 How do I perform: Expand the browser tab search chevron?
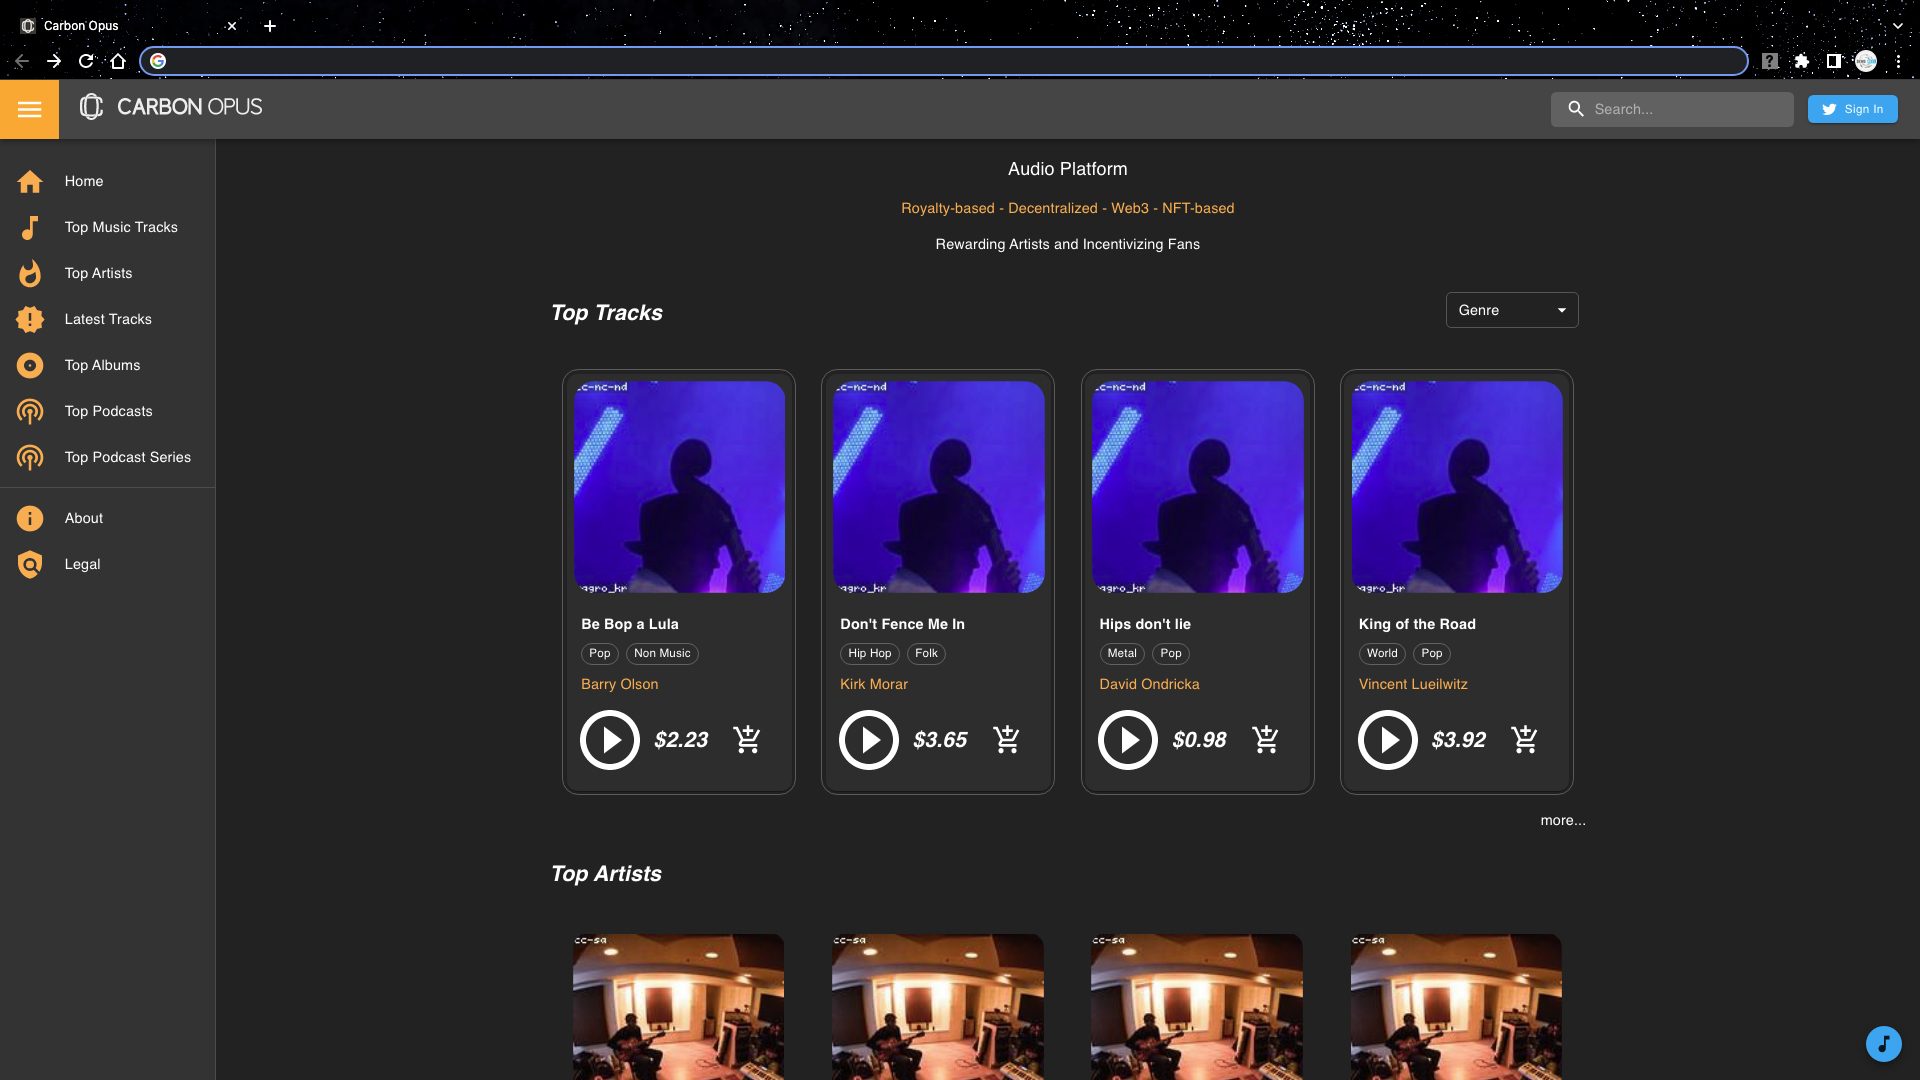pyautogui.click(x=1897, y=26)
